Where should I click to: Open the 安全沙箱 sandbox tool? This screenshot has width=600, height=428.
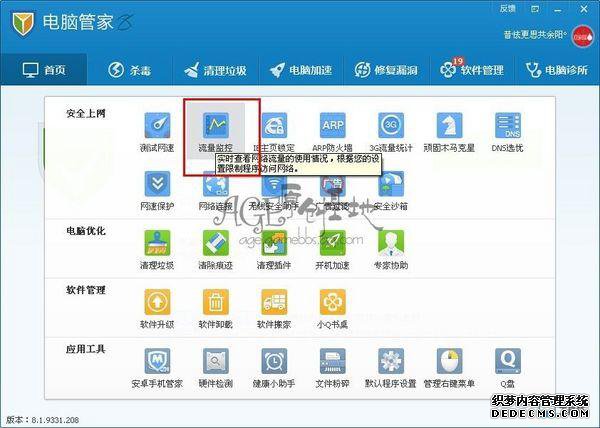click(x=391, y=190)
